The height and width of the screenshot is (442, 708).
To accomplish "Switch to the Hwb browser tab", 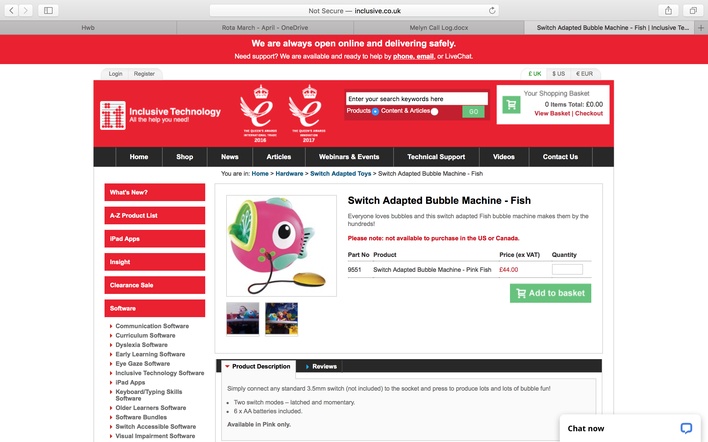I will point(88,28).
